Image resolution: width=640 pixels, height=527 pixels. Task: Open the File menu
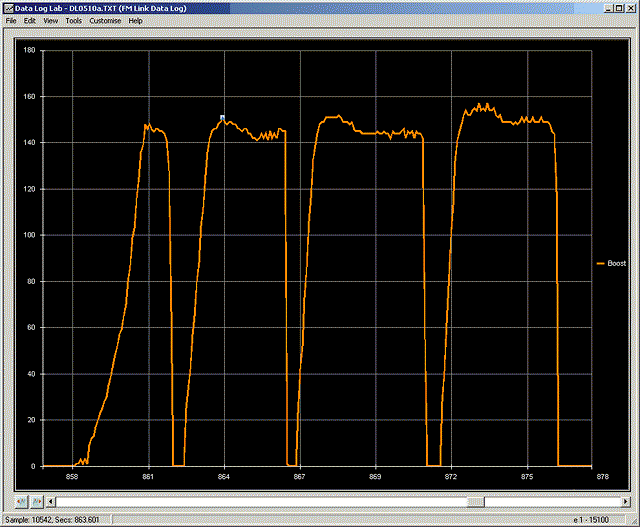[x=11, y=21]
